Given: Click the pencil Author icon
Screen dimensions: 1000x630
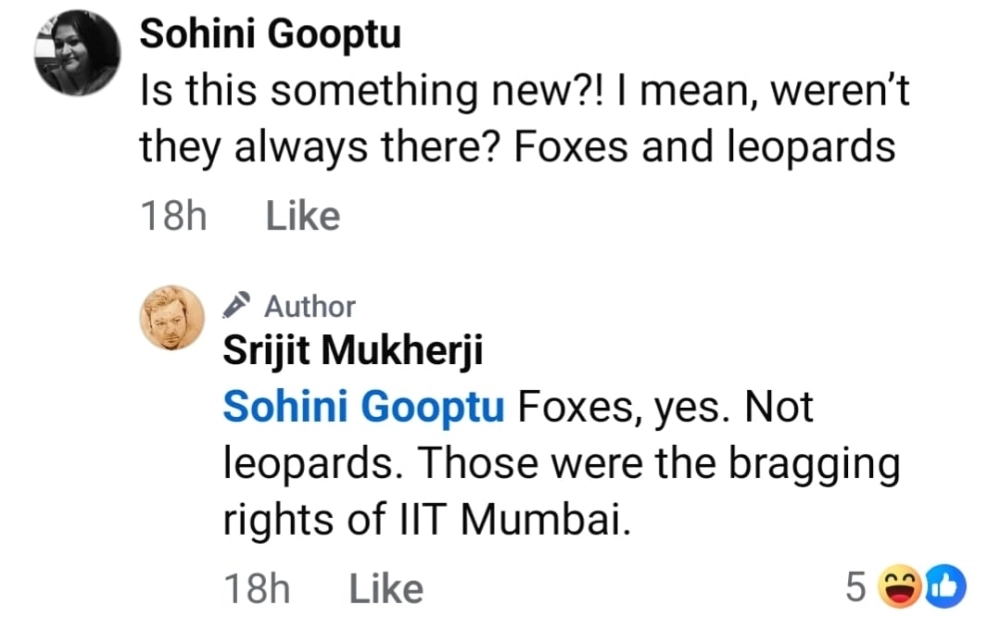Looking at the screenshot, I should pyautogui.click(x=237, y=304).
